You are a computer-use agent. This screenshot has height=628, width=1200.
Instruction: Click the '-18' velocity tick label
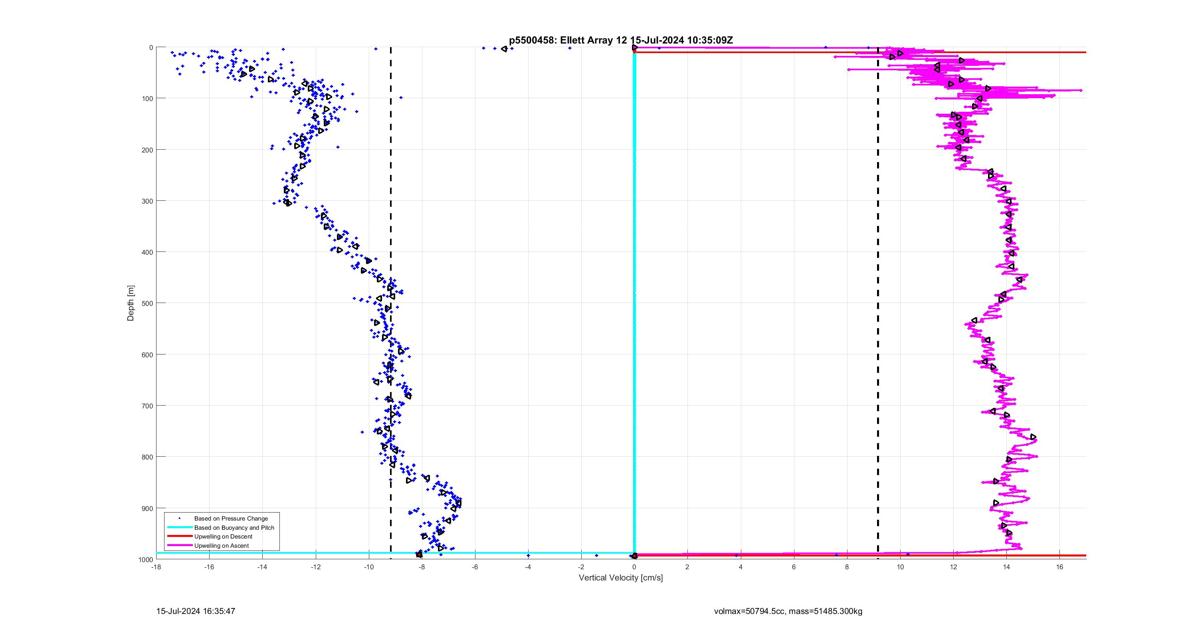click(x=156, y=567)
